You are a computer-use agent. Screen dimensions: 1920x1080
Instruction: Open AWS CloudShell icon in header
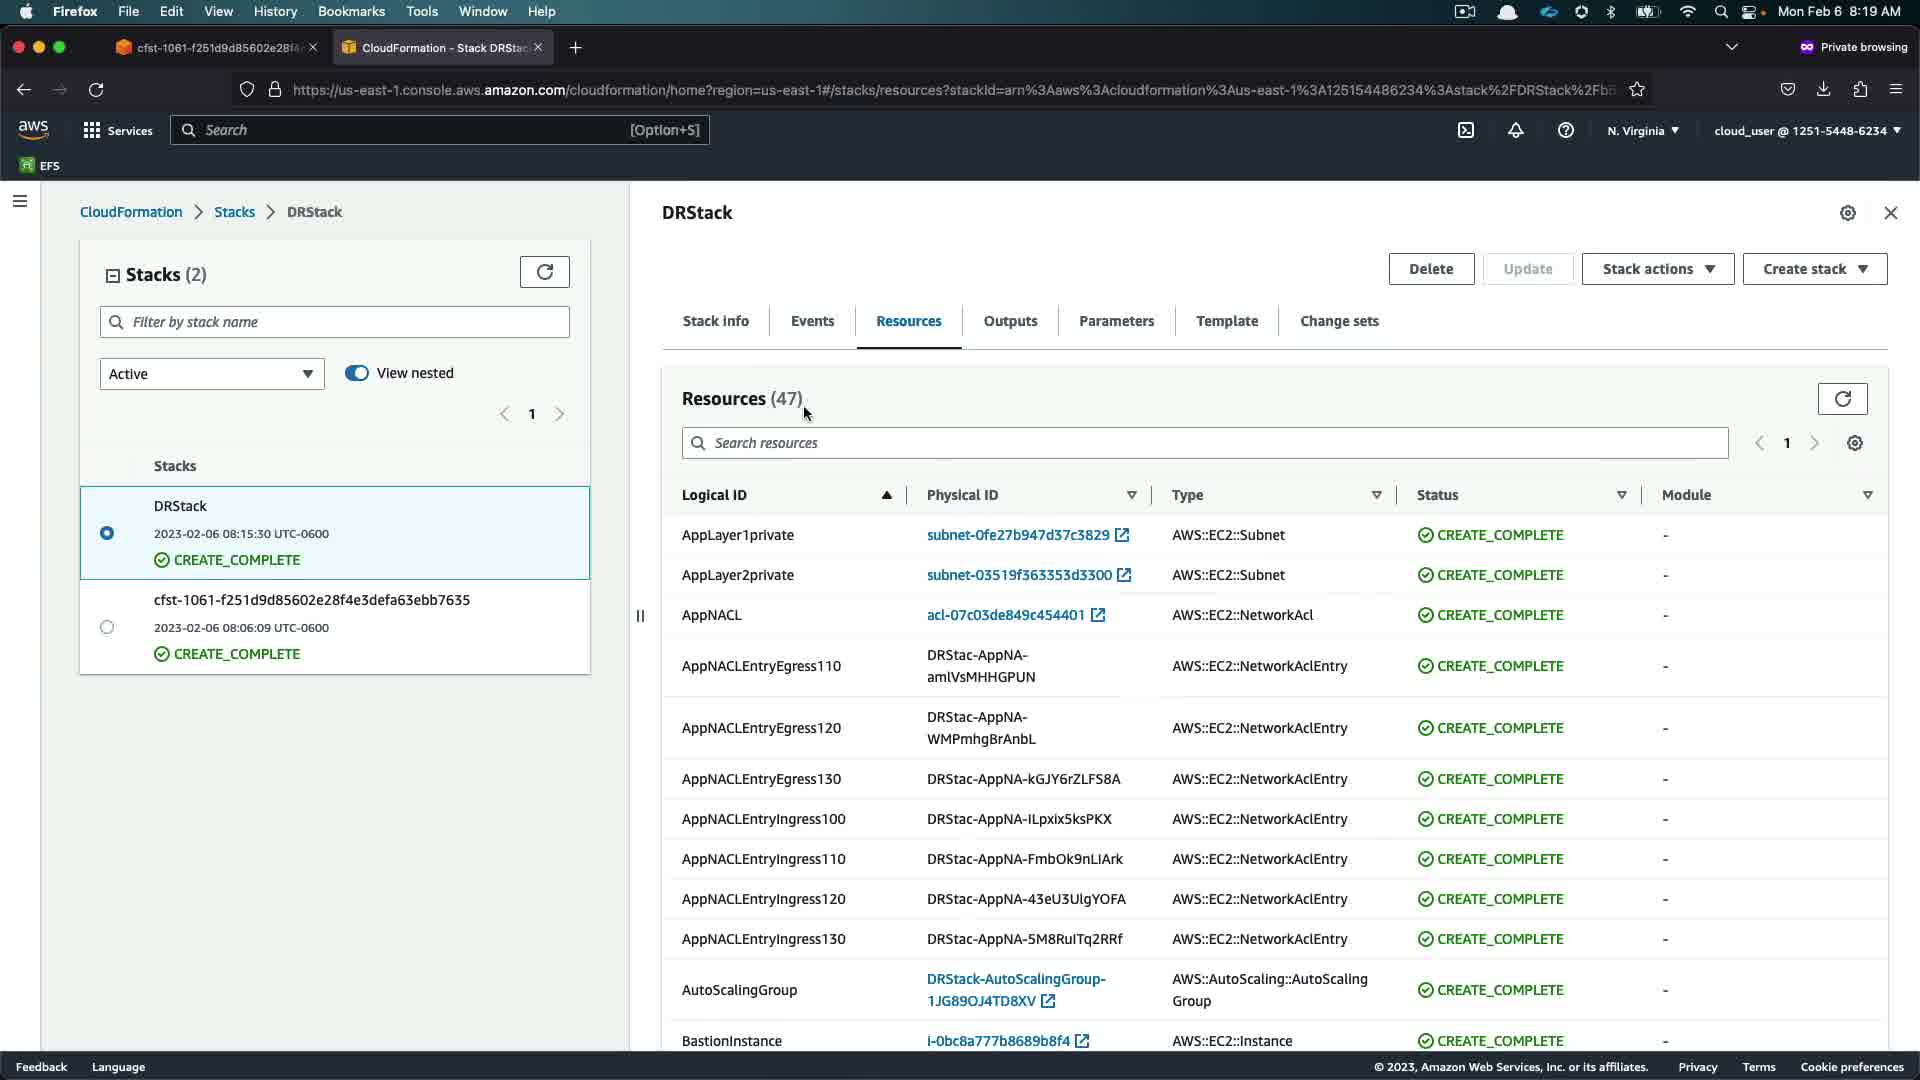tap(1466, 130)
